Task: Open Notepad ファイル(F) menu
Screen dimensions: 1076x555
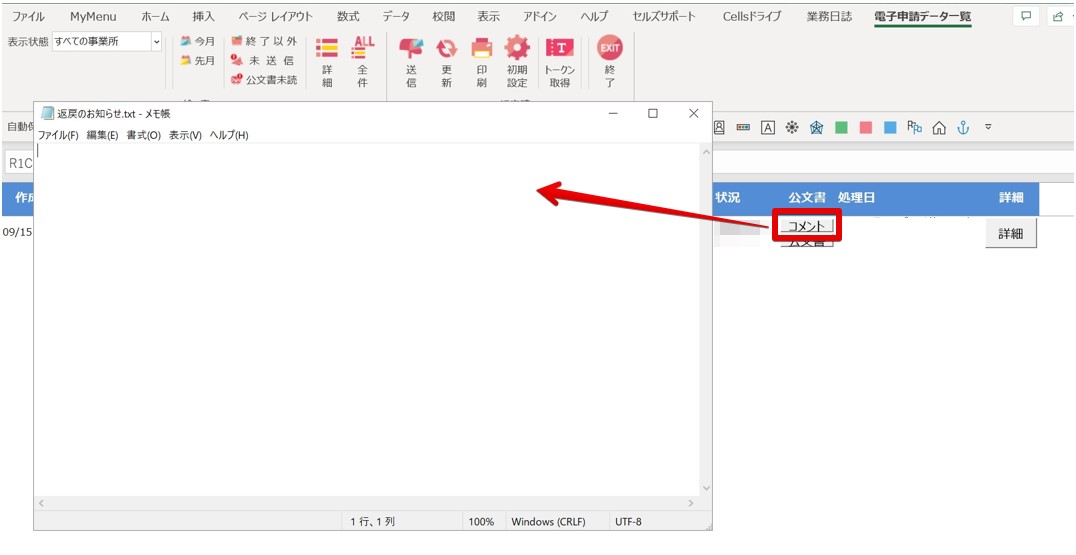Action: (x=58, y=135)
